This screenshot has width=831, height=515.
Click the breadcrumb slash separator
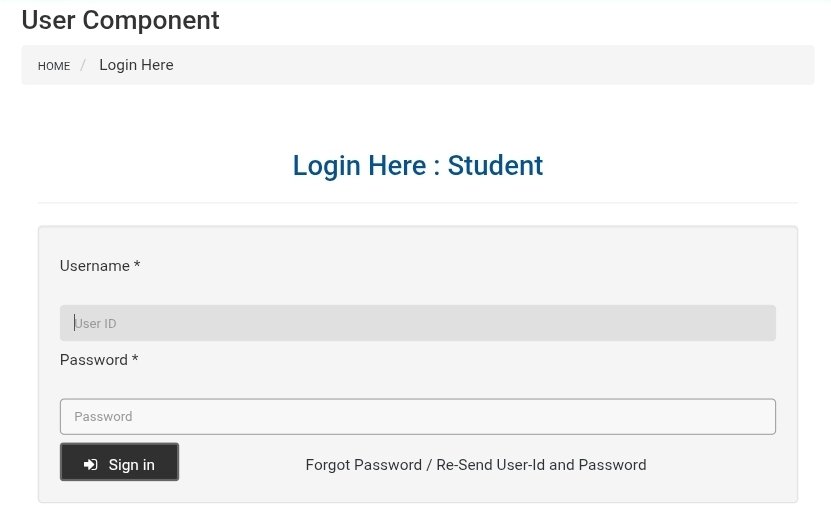(84, 65)
